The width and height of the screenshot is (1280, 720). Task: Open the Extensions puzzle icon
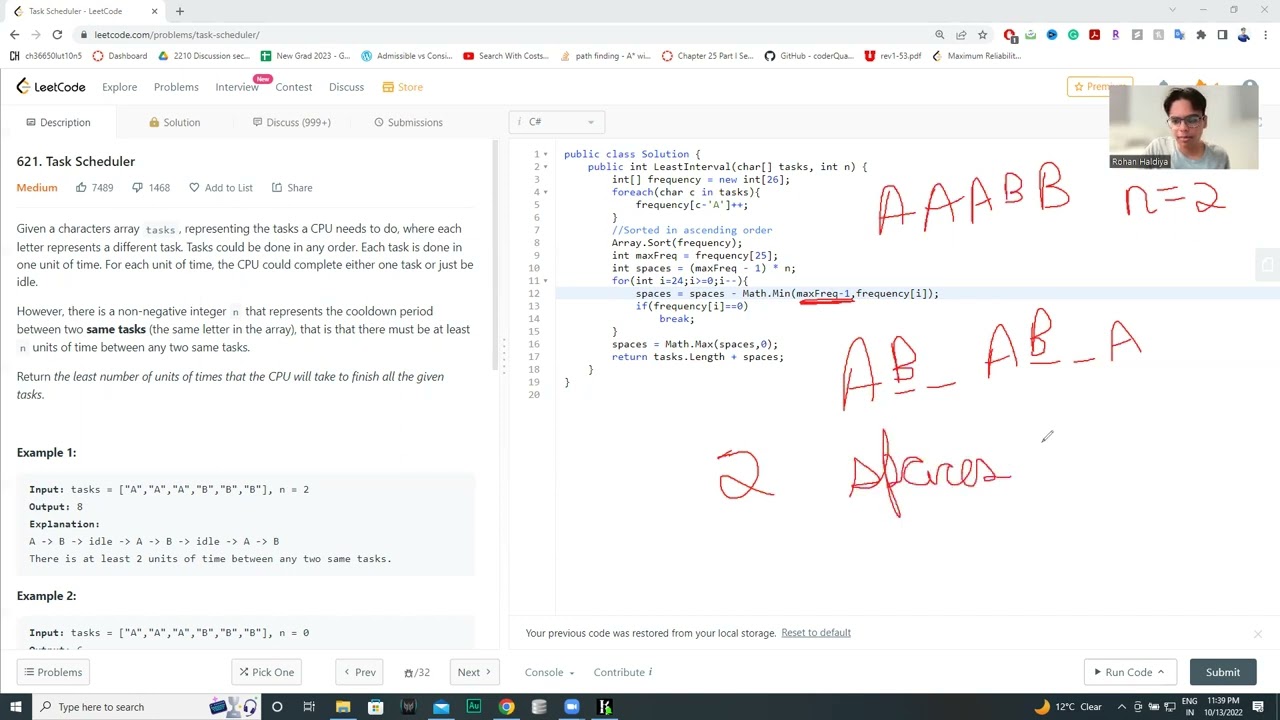(x=1201, y=34)
